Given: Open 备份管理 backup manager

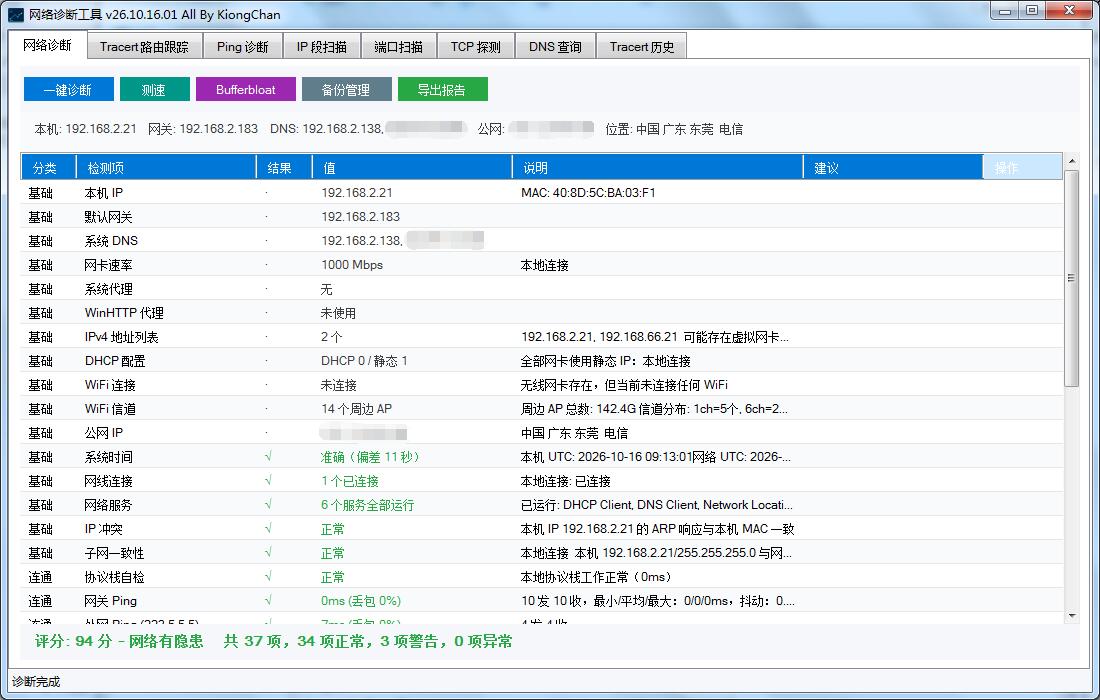Looking at the screenshot, I should (347, 89).
